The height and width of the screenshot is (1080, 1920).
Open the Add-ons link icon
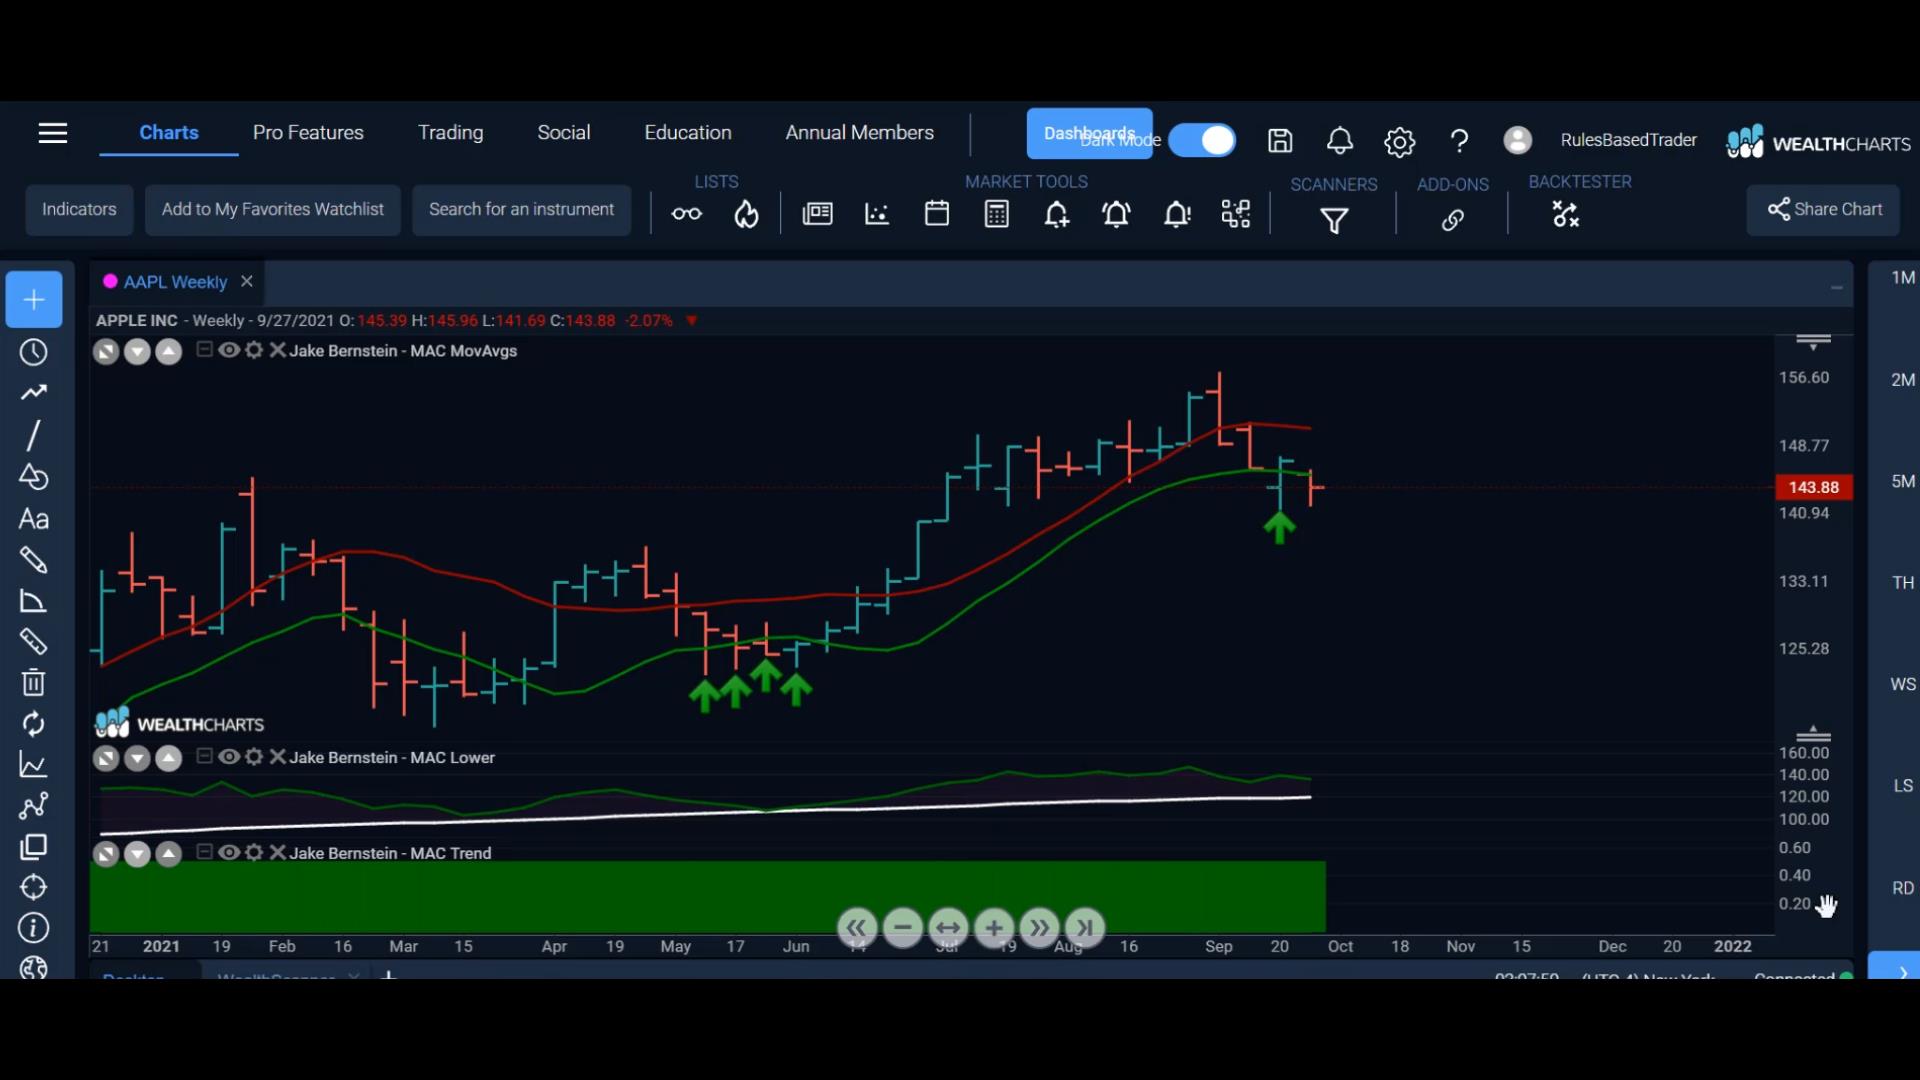(x=1453, y=220)
